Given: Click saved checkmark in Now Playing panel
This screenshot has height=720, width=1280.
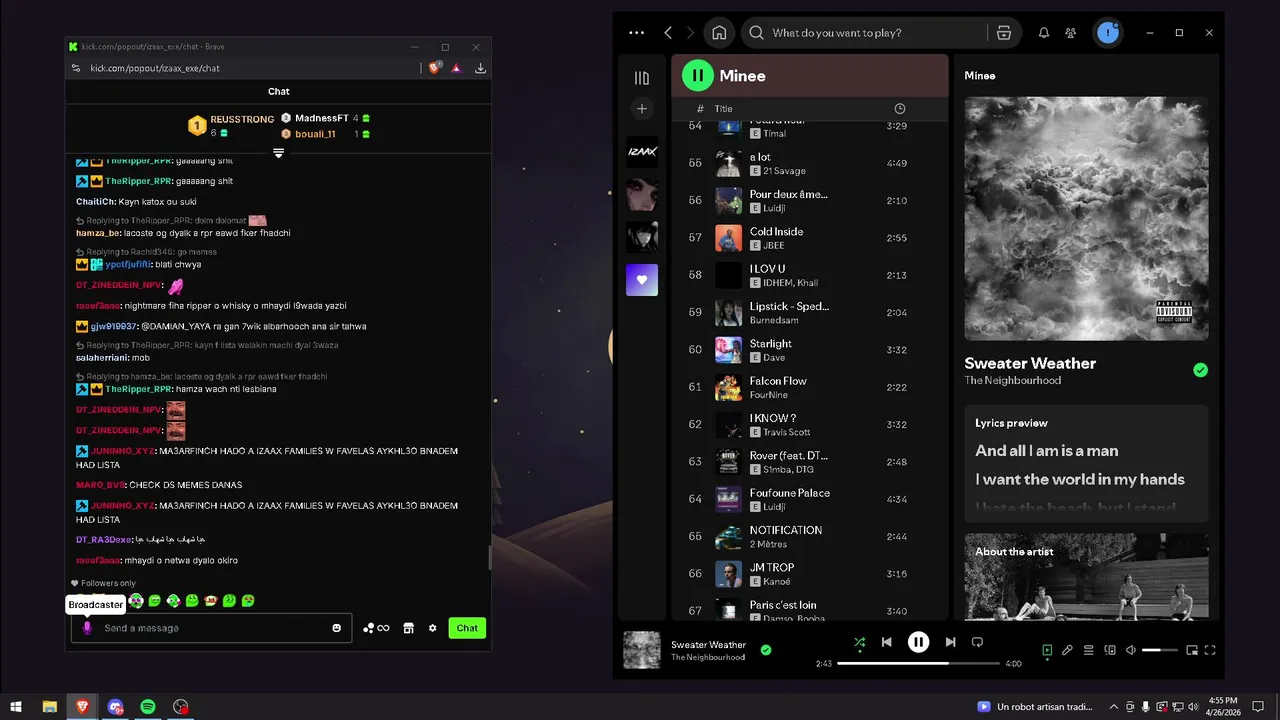Looking at the screenshot, I should click(x=1200, y=370).
